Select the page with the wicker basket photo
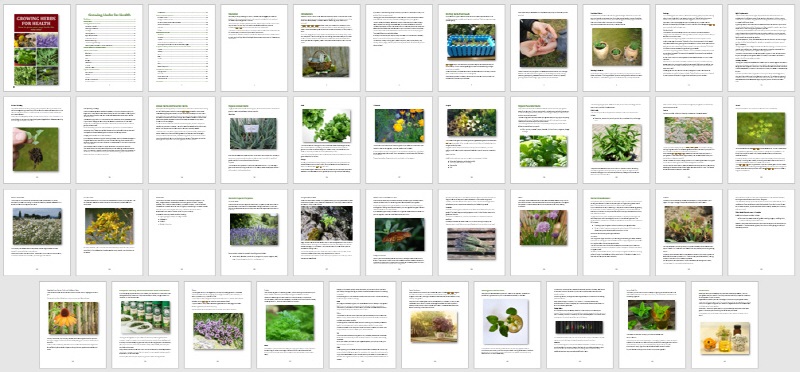Image resolution: width=800 pixels, height=372 pixels. click(327, 48)
